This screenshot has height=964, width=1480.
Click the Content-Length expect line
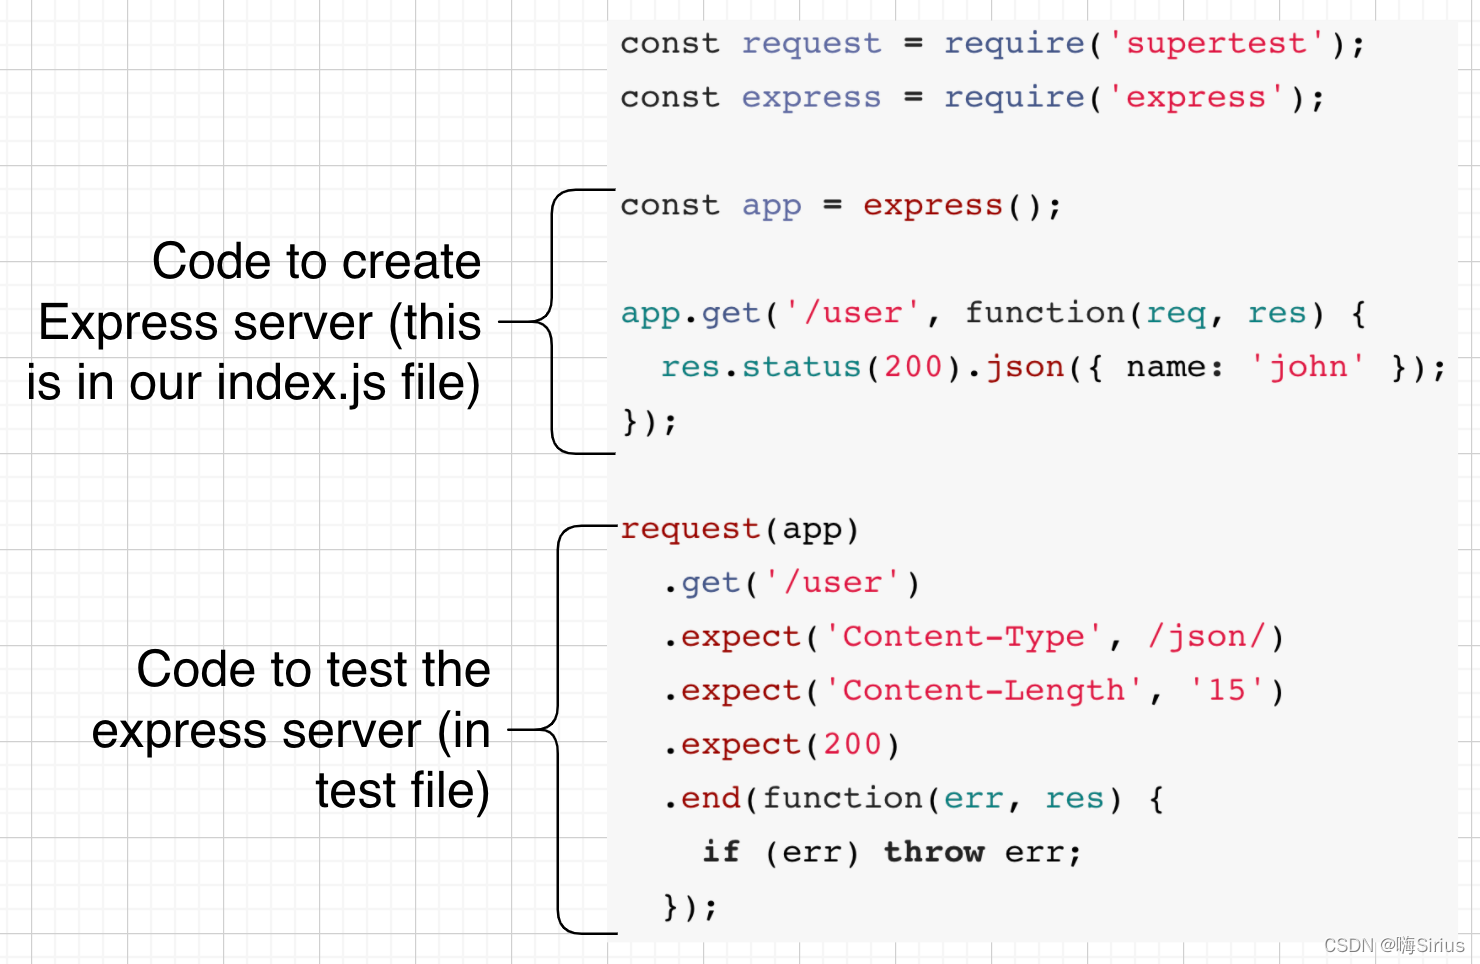[973, 692]
